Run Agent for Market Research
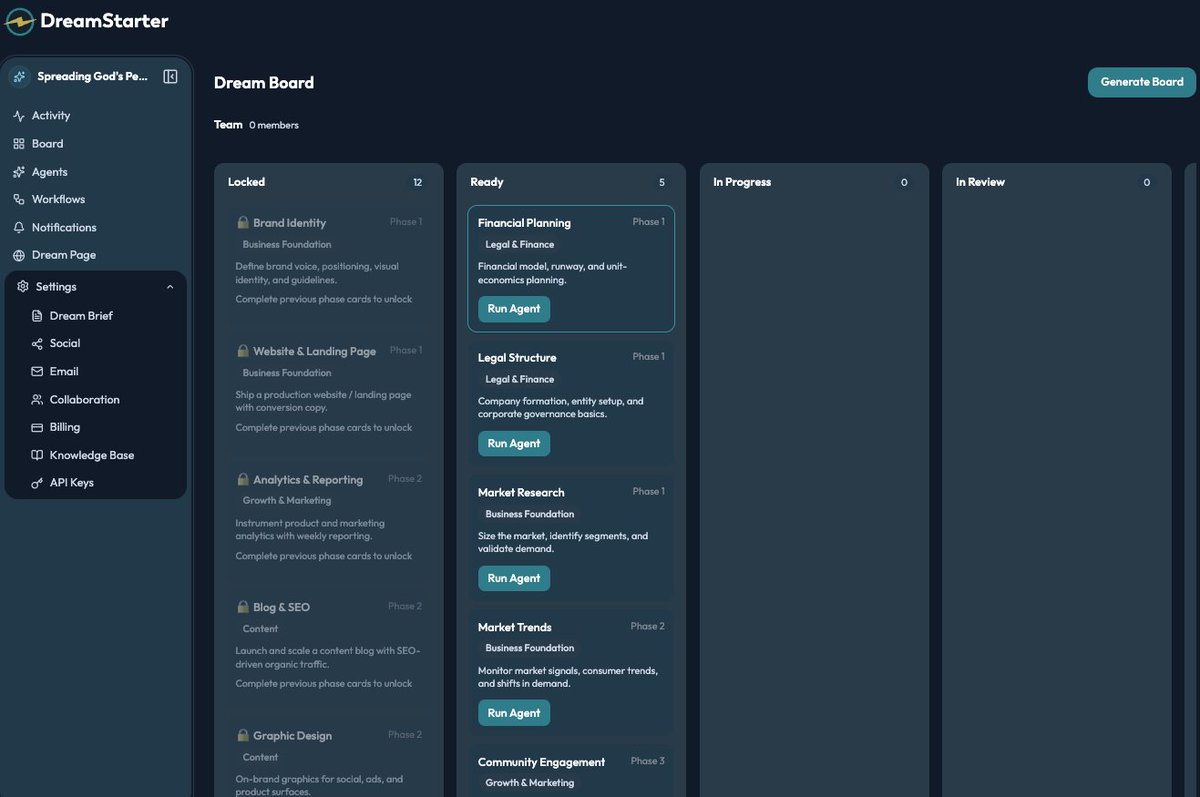Screen dimensions: 1200x797 (514, 579)
